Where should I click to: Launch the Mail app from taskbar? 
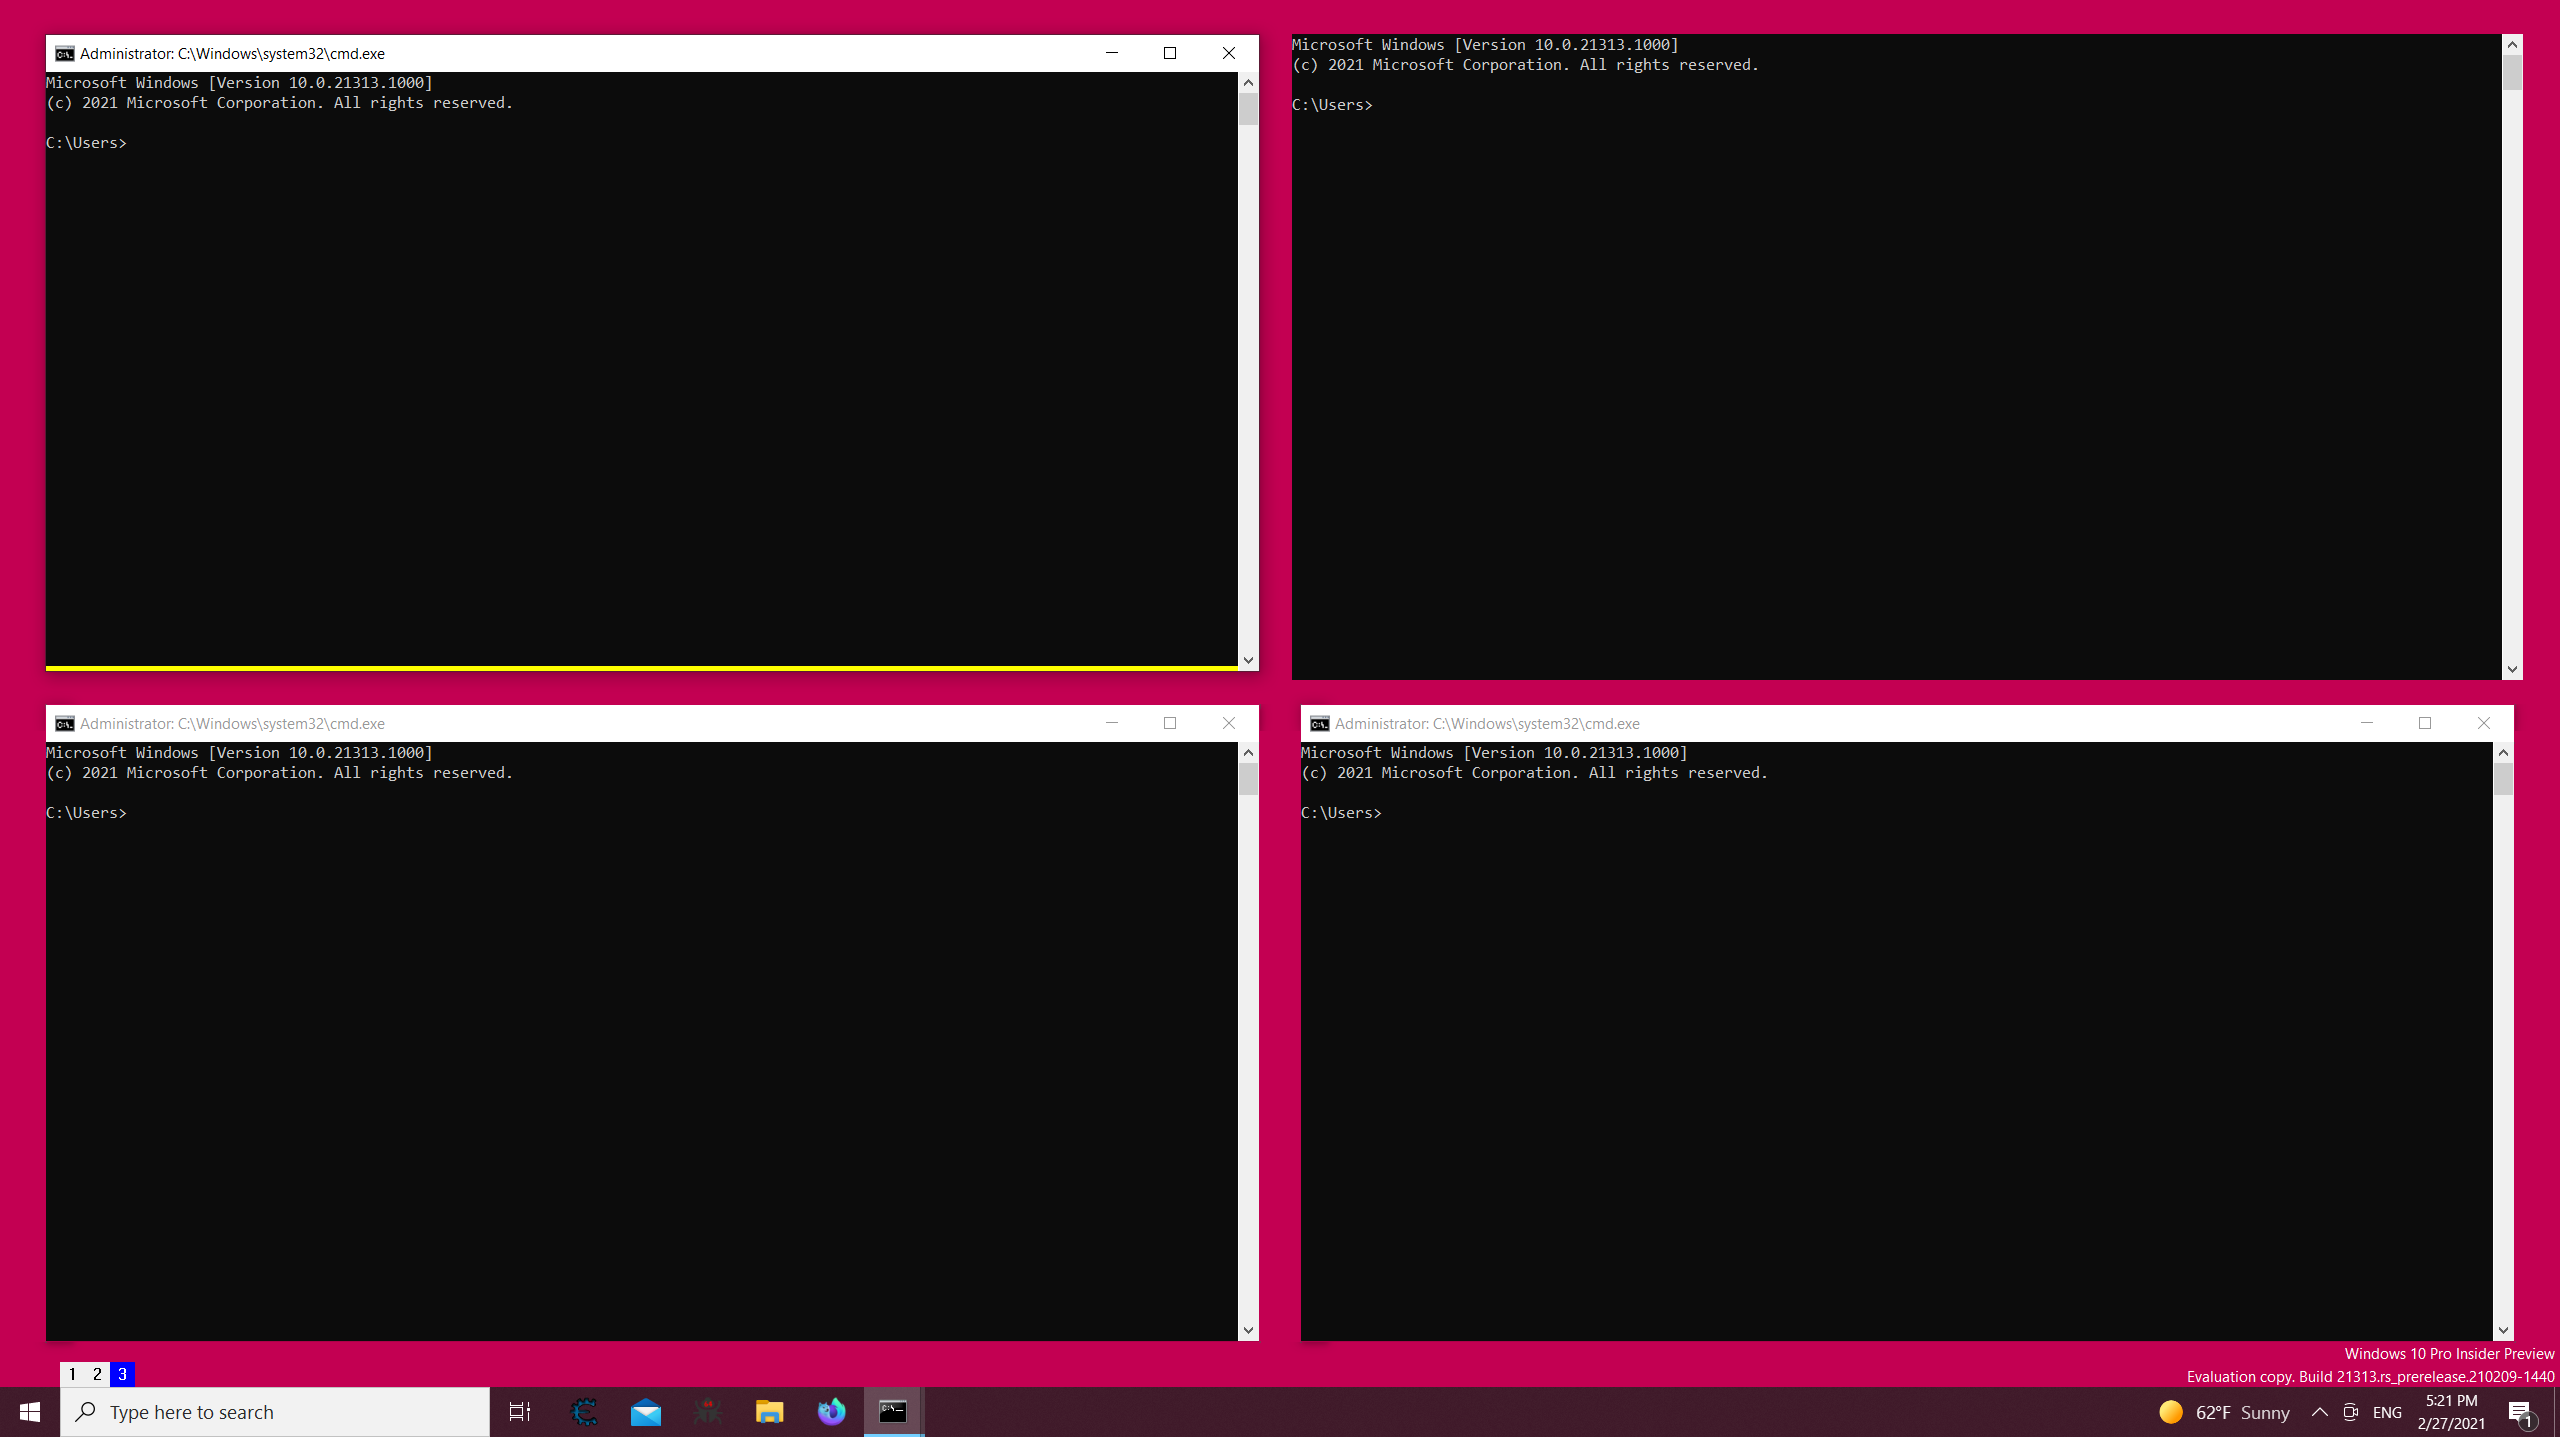[645, 1411]
